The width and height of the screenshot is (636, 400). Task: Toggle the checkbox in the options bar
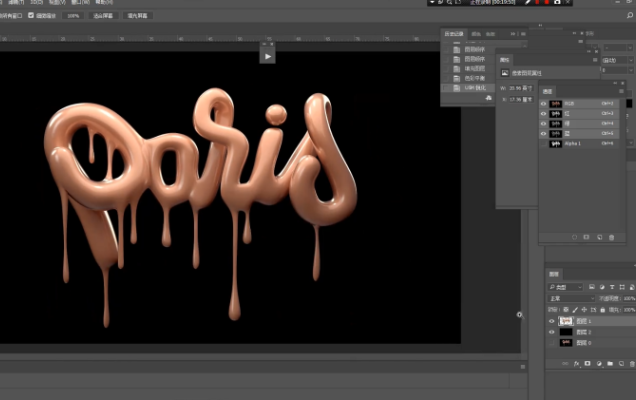(31, 16)
